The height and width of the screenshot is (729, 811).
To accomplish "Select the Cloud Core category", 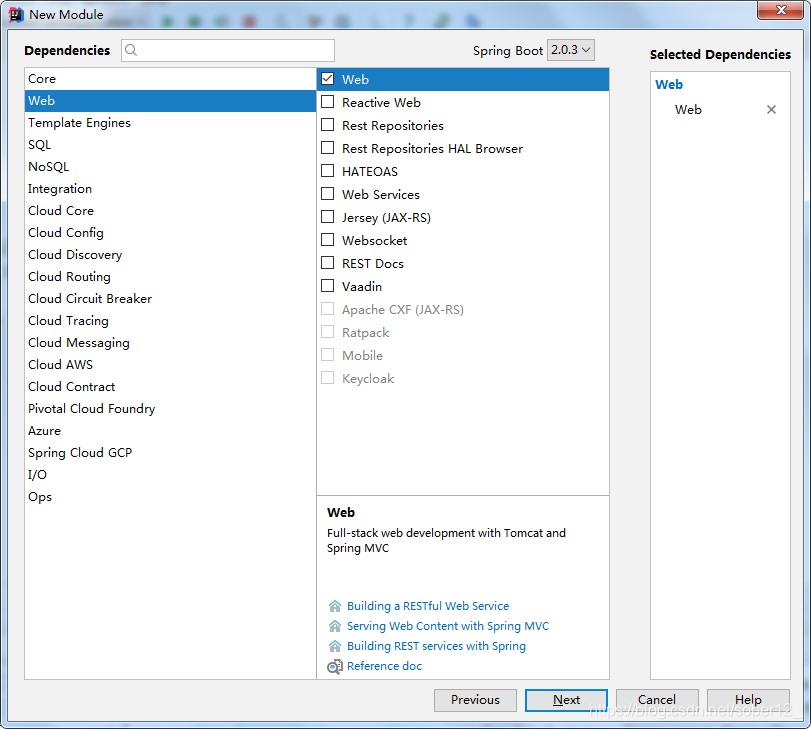I will click(x=170, y=211).
